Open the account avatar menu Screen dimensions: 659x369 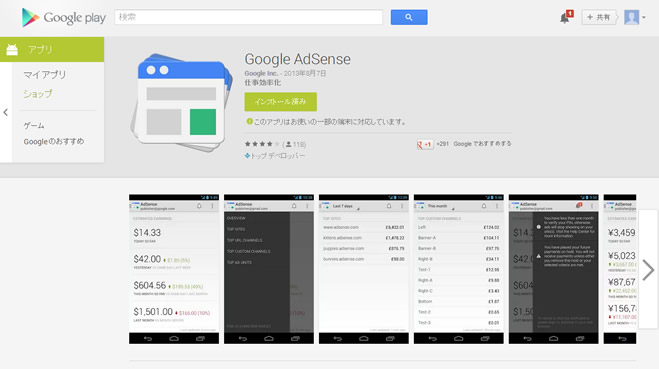click(631, 17)
